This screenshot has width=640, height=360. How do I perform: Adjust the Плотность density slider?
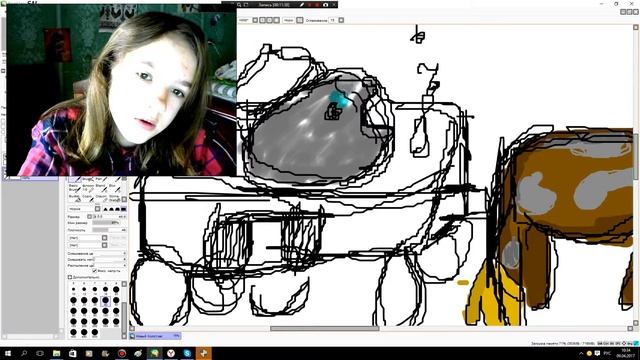[109, 230]
